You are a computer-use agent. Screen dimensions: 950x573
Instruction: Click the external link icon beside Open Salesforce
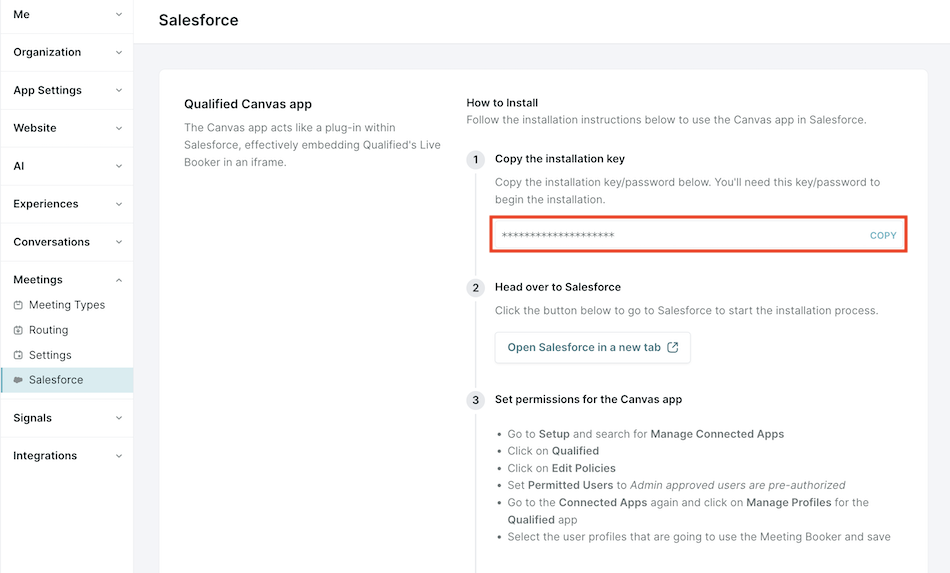click(673, 347)
